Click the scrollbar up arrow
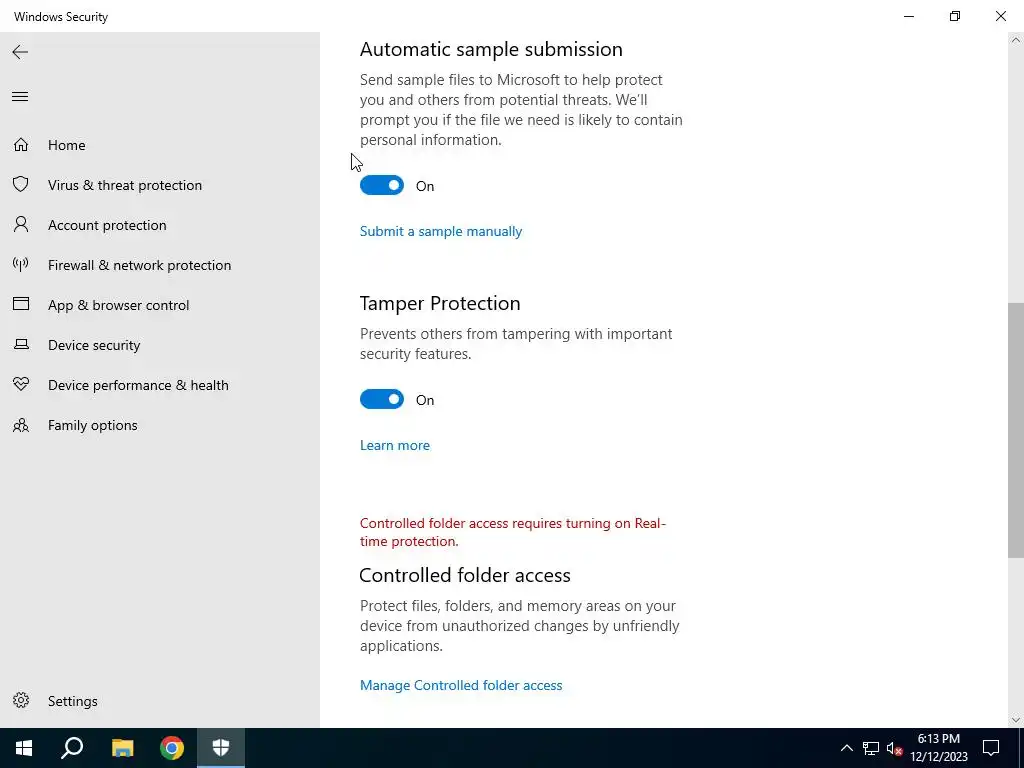The image size is (1024, 768). point(1016,40)
